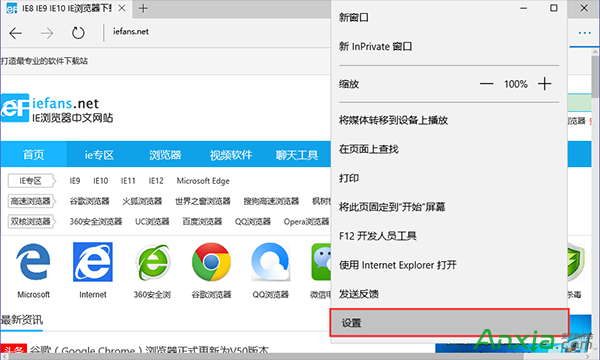Open the Microsoft Edge text link
600x360 pixels.
(203, 181)
